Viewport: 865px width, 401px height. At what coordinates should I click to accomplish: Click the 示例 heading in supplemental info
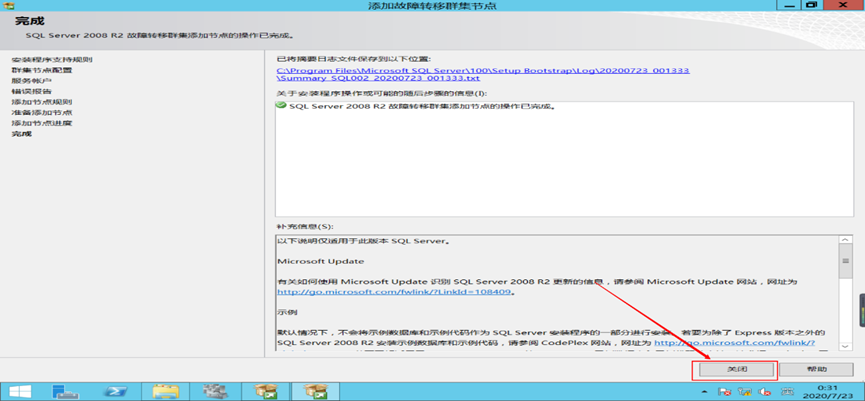[x=287, y=312]
